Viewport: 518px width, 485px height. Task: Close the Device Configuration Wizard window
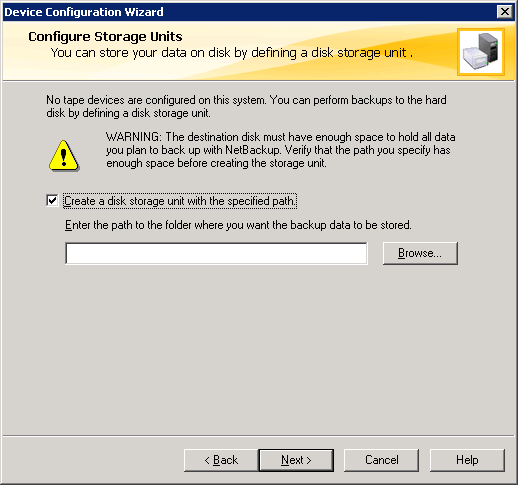pos(505,12)
